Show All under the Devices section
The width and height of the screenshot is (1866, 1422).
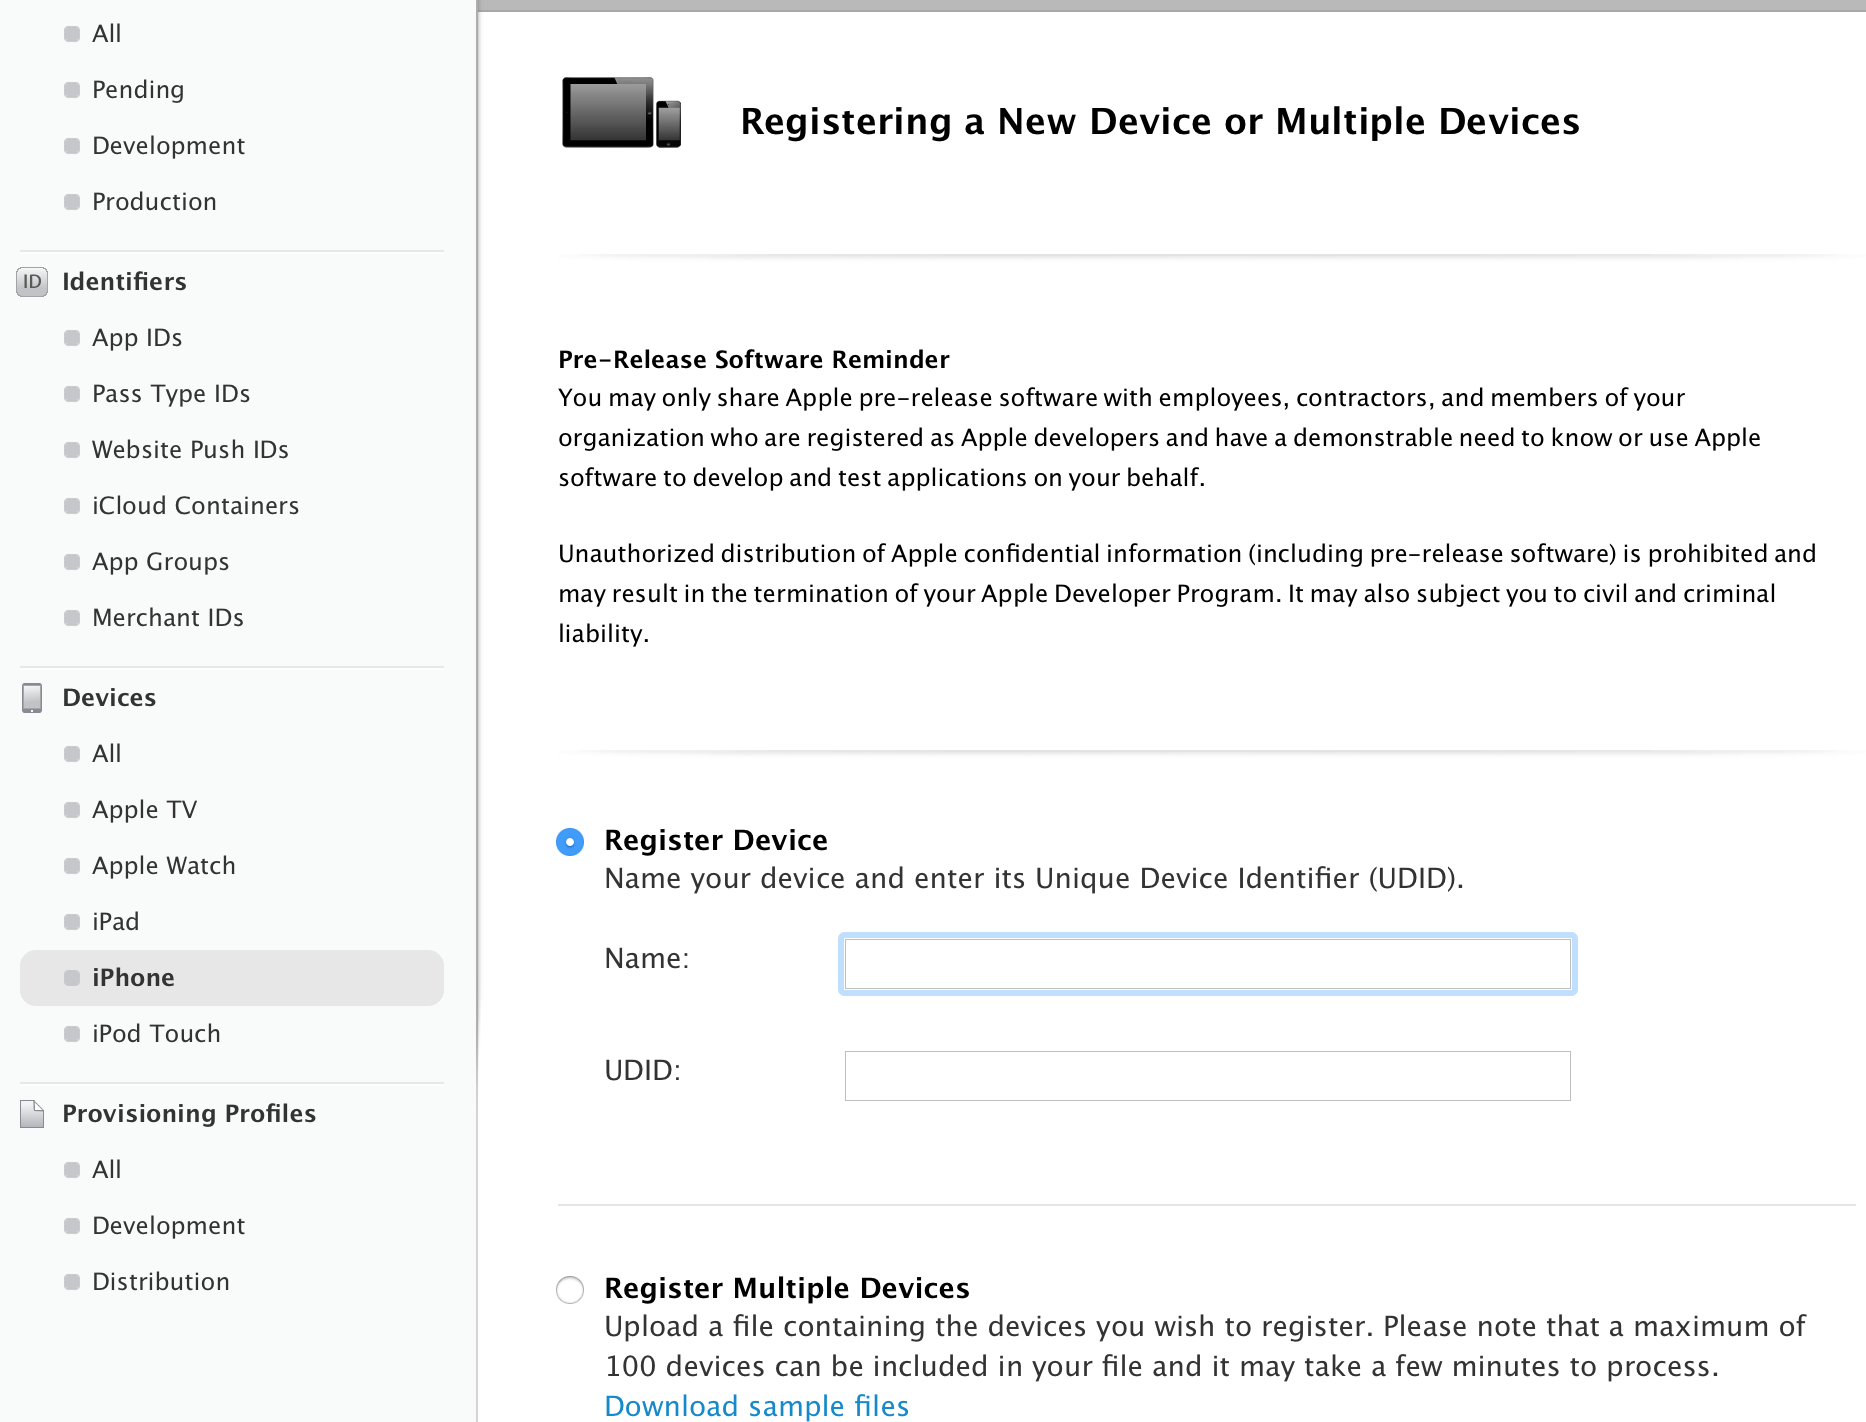pyautogui.click(x=106, y=754)
